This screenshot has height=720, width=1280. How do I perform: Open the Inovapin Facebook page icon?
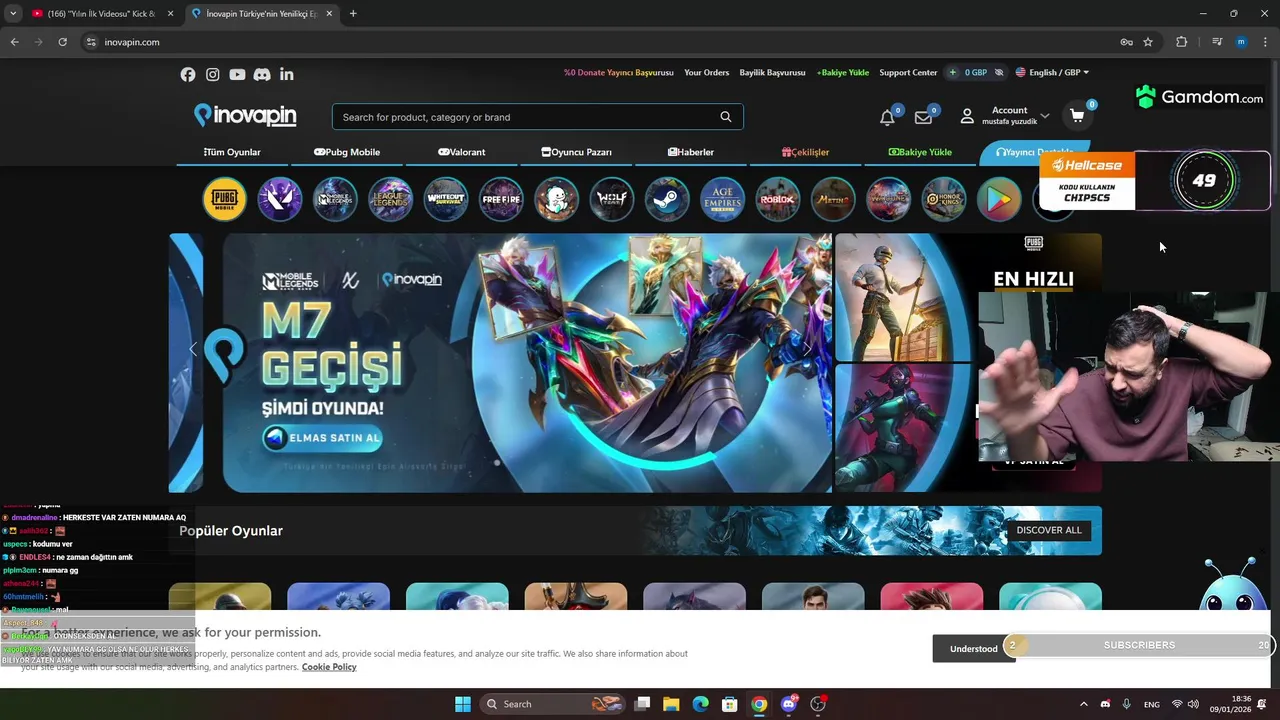click(x=188, y=74)
